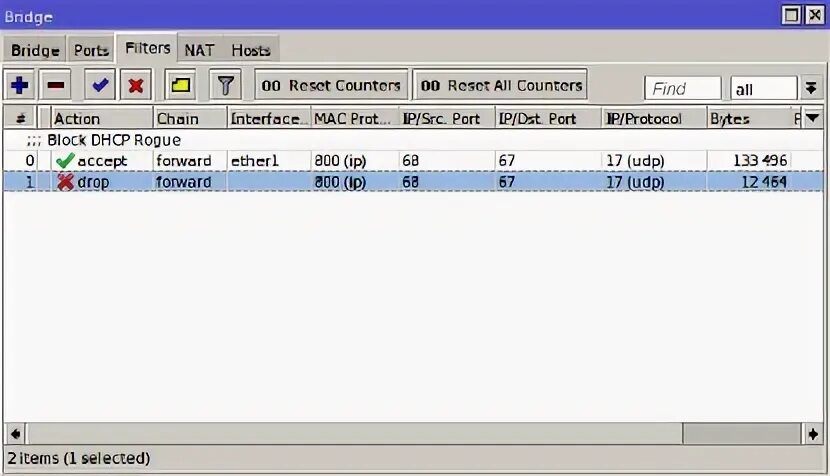Open the Filters tab
This screenshot has height=476, width=830.
[147, 48]
